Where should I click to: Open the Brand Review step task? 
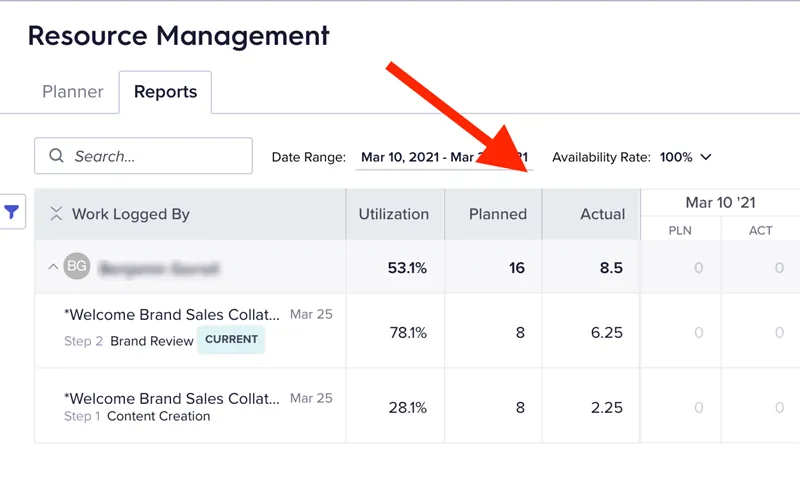tap(152, 341)
